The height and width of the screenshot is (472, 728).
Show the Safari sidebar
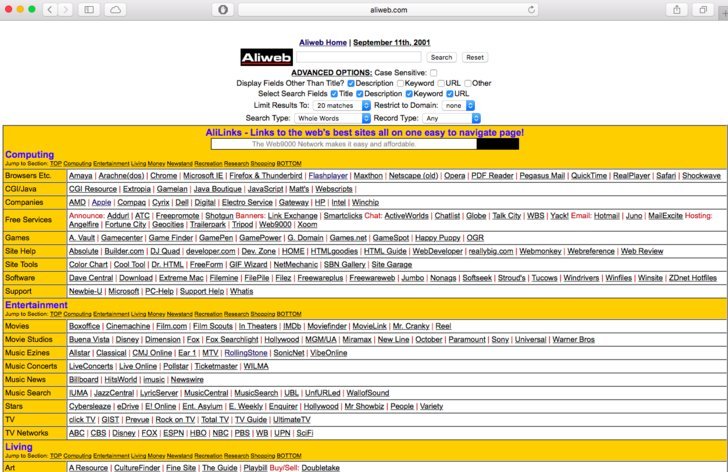[x=90, y=9]
